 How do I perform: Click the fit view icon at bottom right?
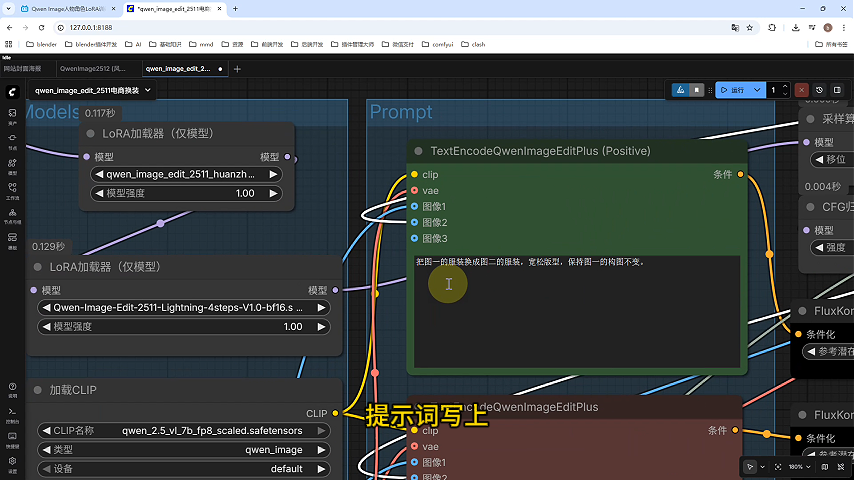pos(778,467)
